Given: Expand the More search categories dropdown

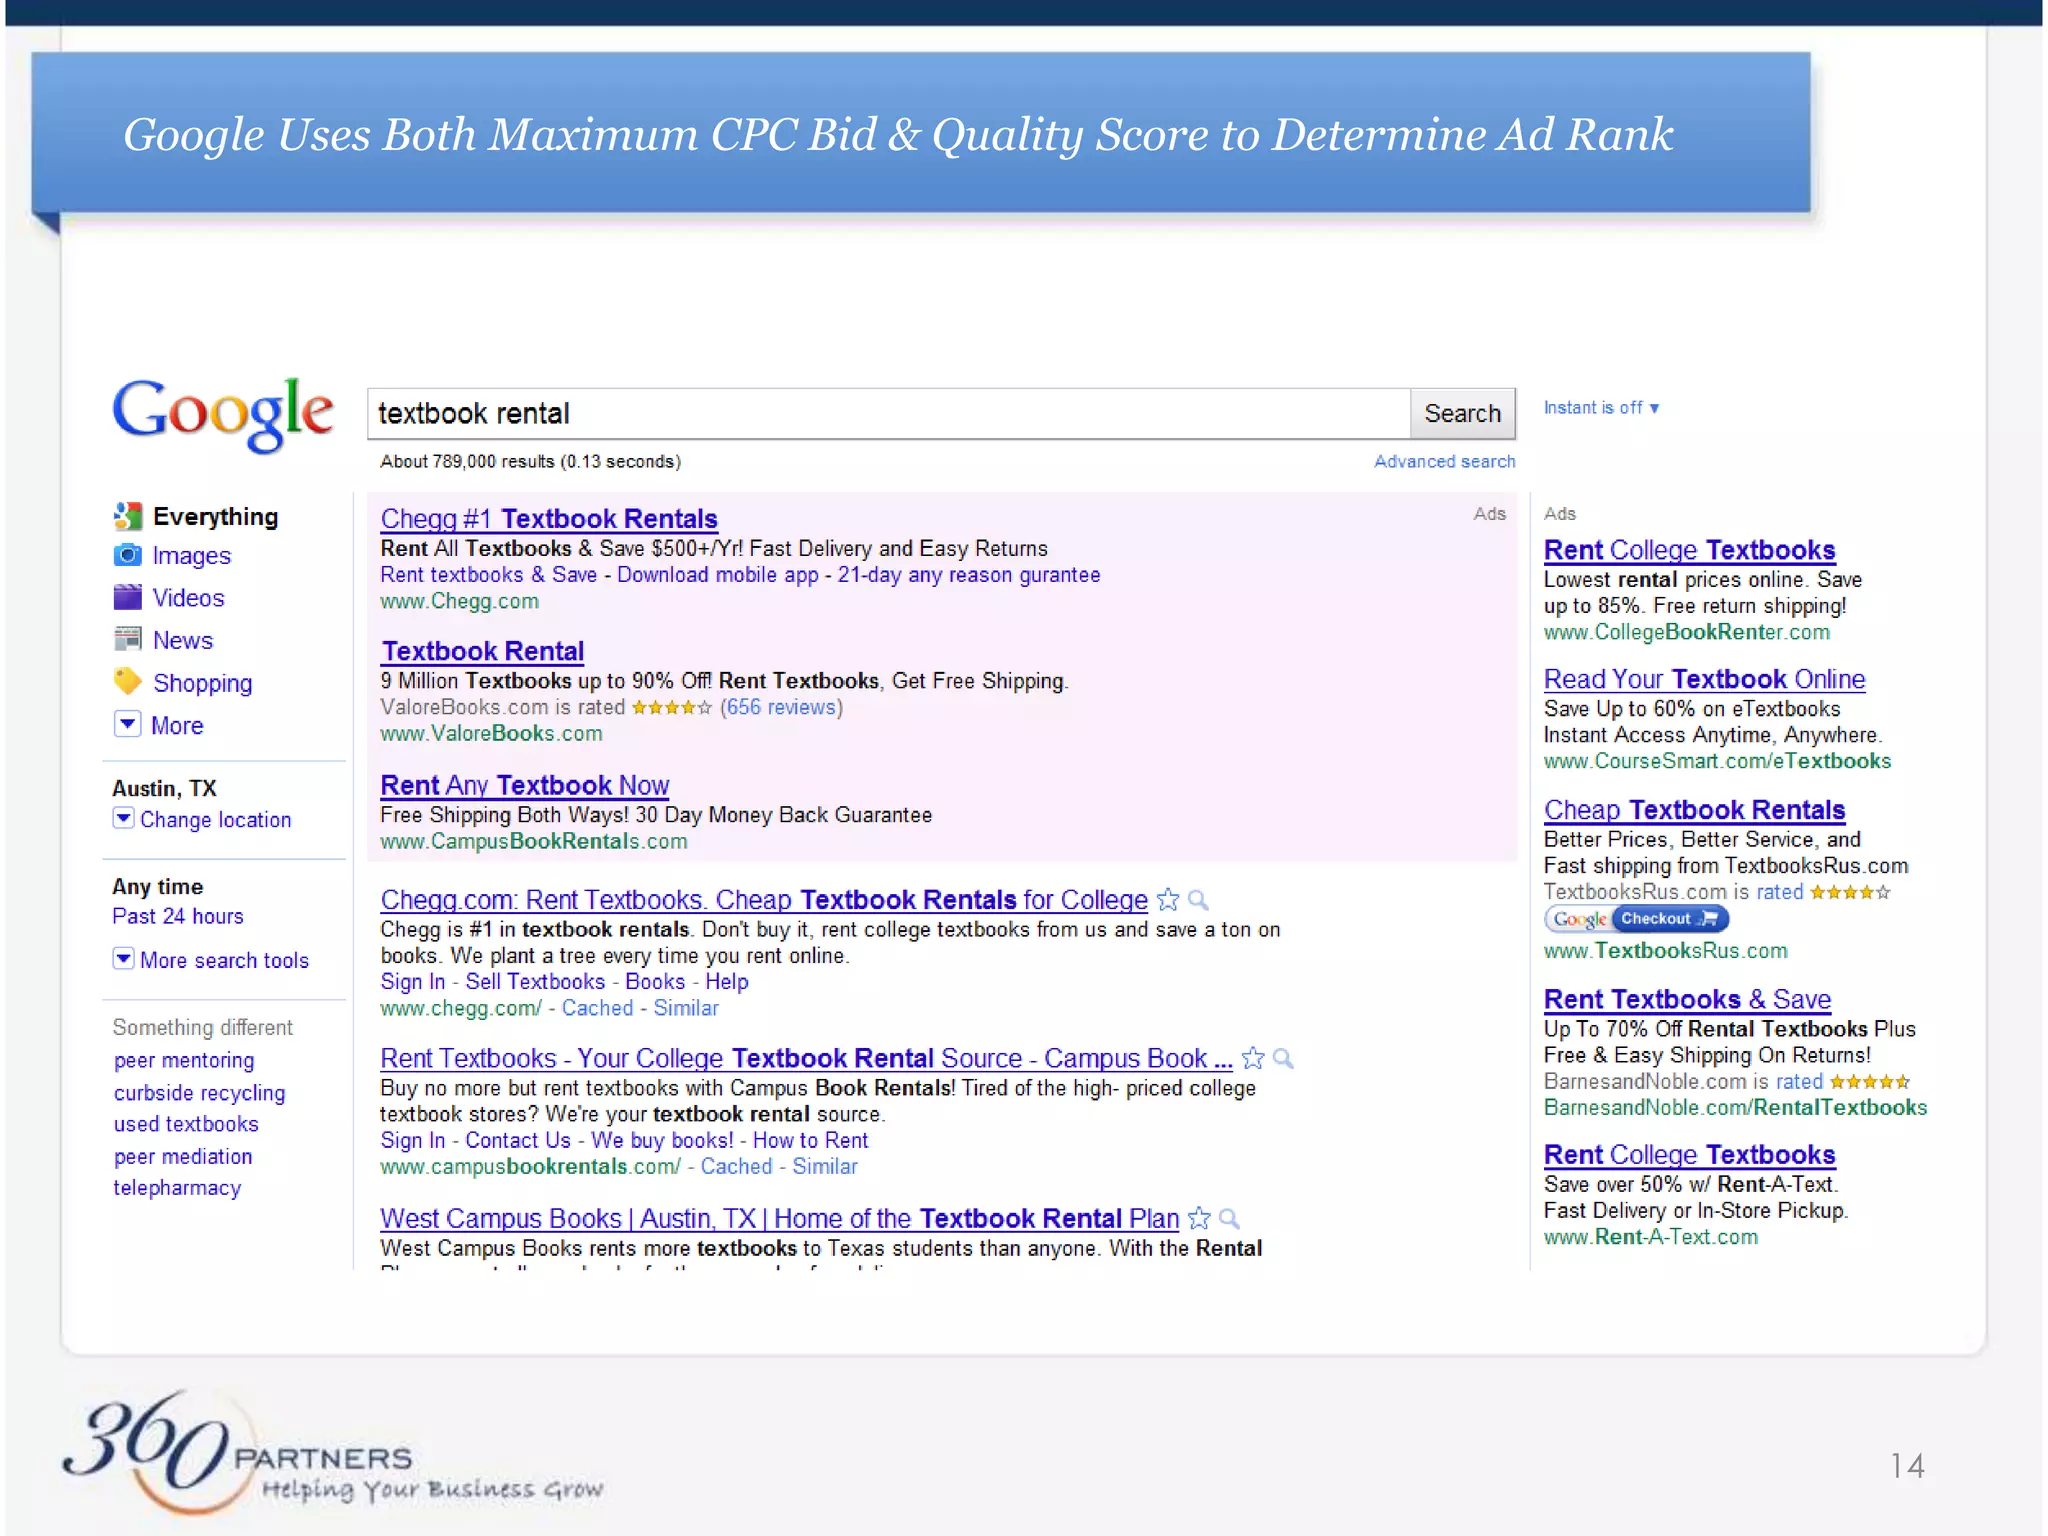Looking at the screenshot, I should [127, 724].
